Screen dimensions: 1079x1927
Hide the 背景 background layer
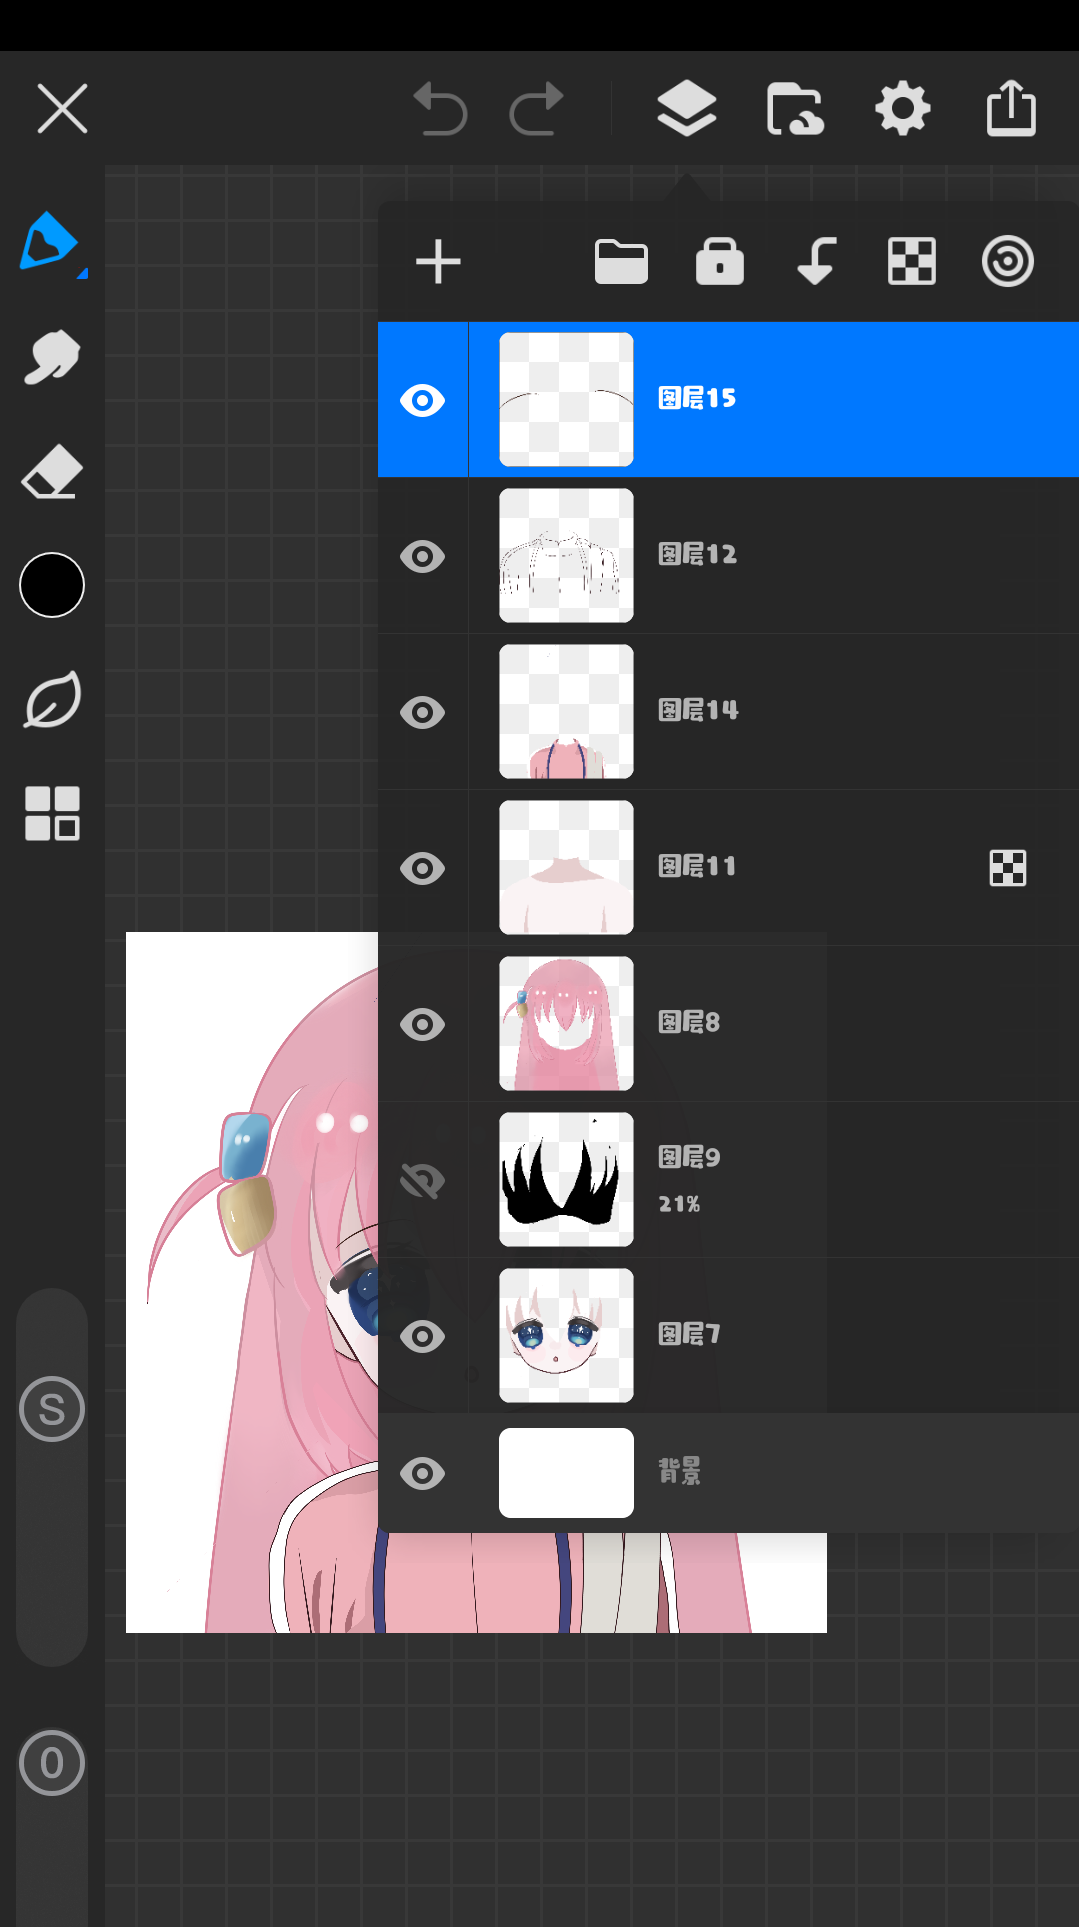pyautogui.click(x=422, y=1473)
